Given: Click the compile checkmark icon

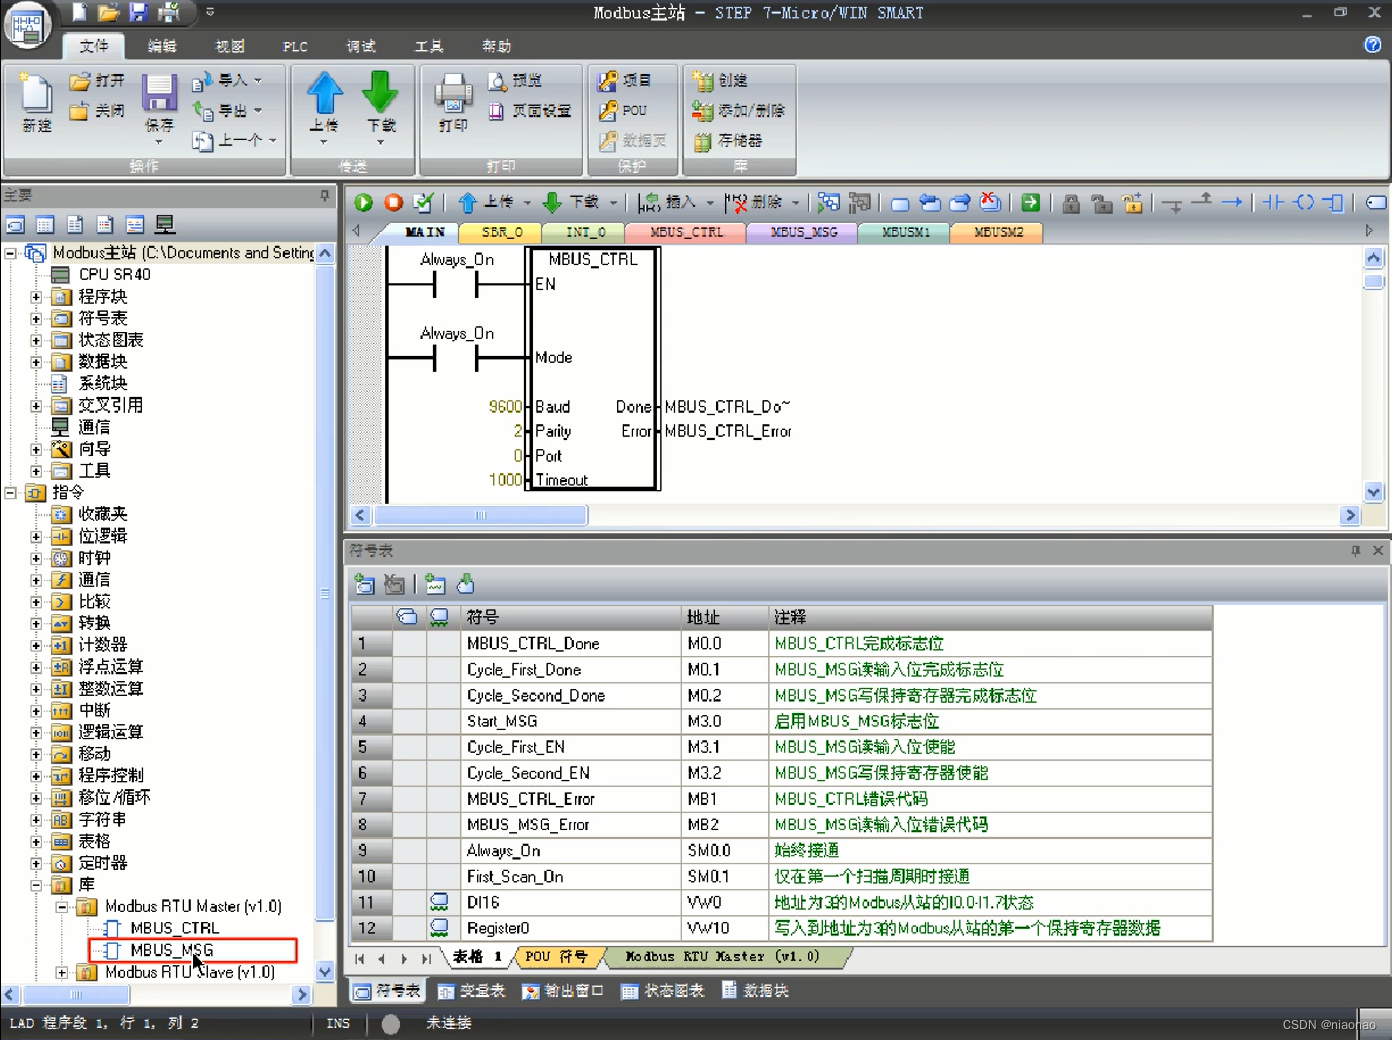Looking at the screenshot, I should (424, 203).
